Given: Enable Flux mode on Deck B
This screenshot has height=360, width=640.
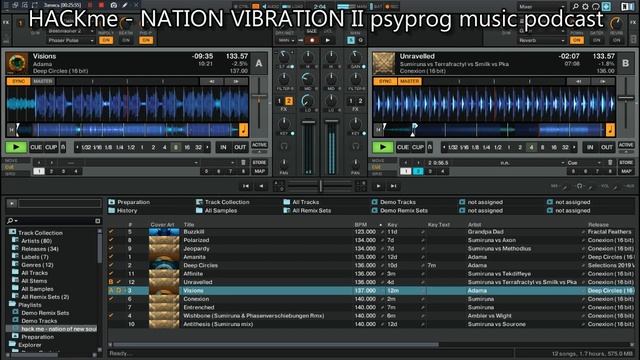Looking at the screenshot, I should pos(430,147).
